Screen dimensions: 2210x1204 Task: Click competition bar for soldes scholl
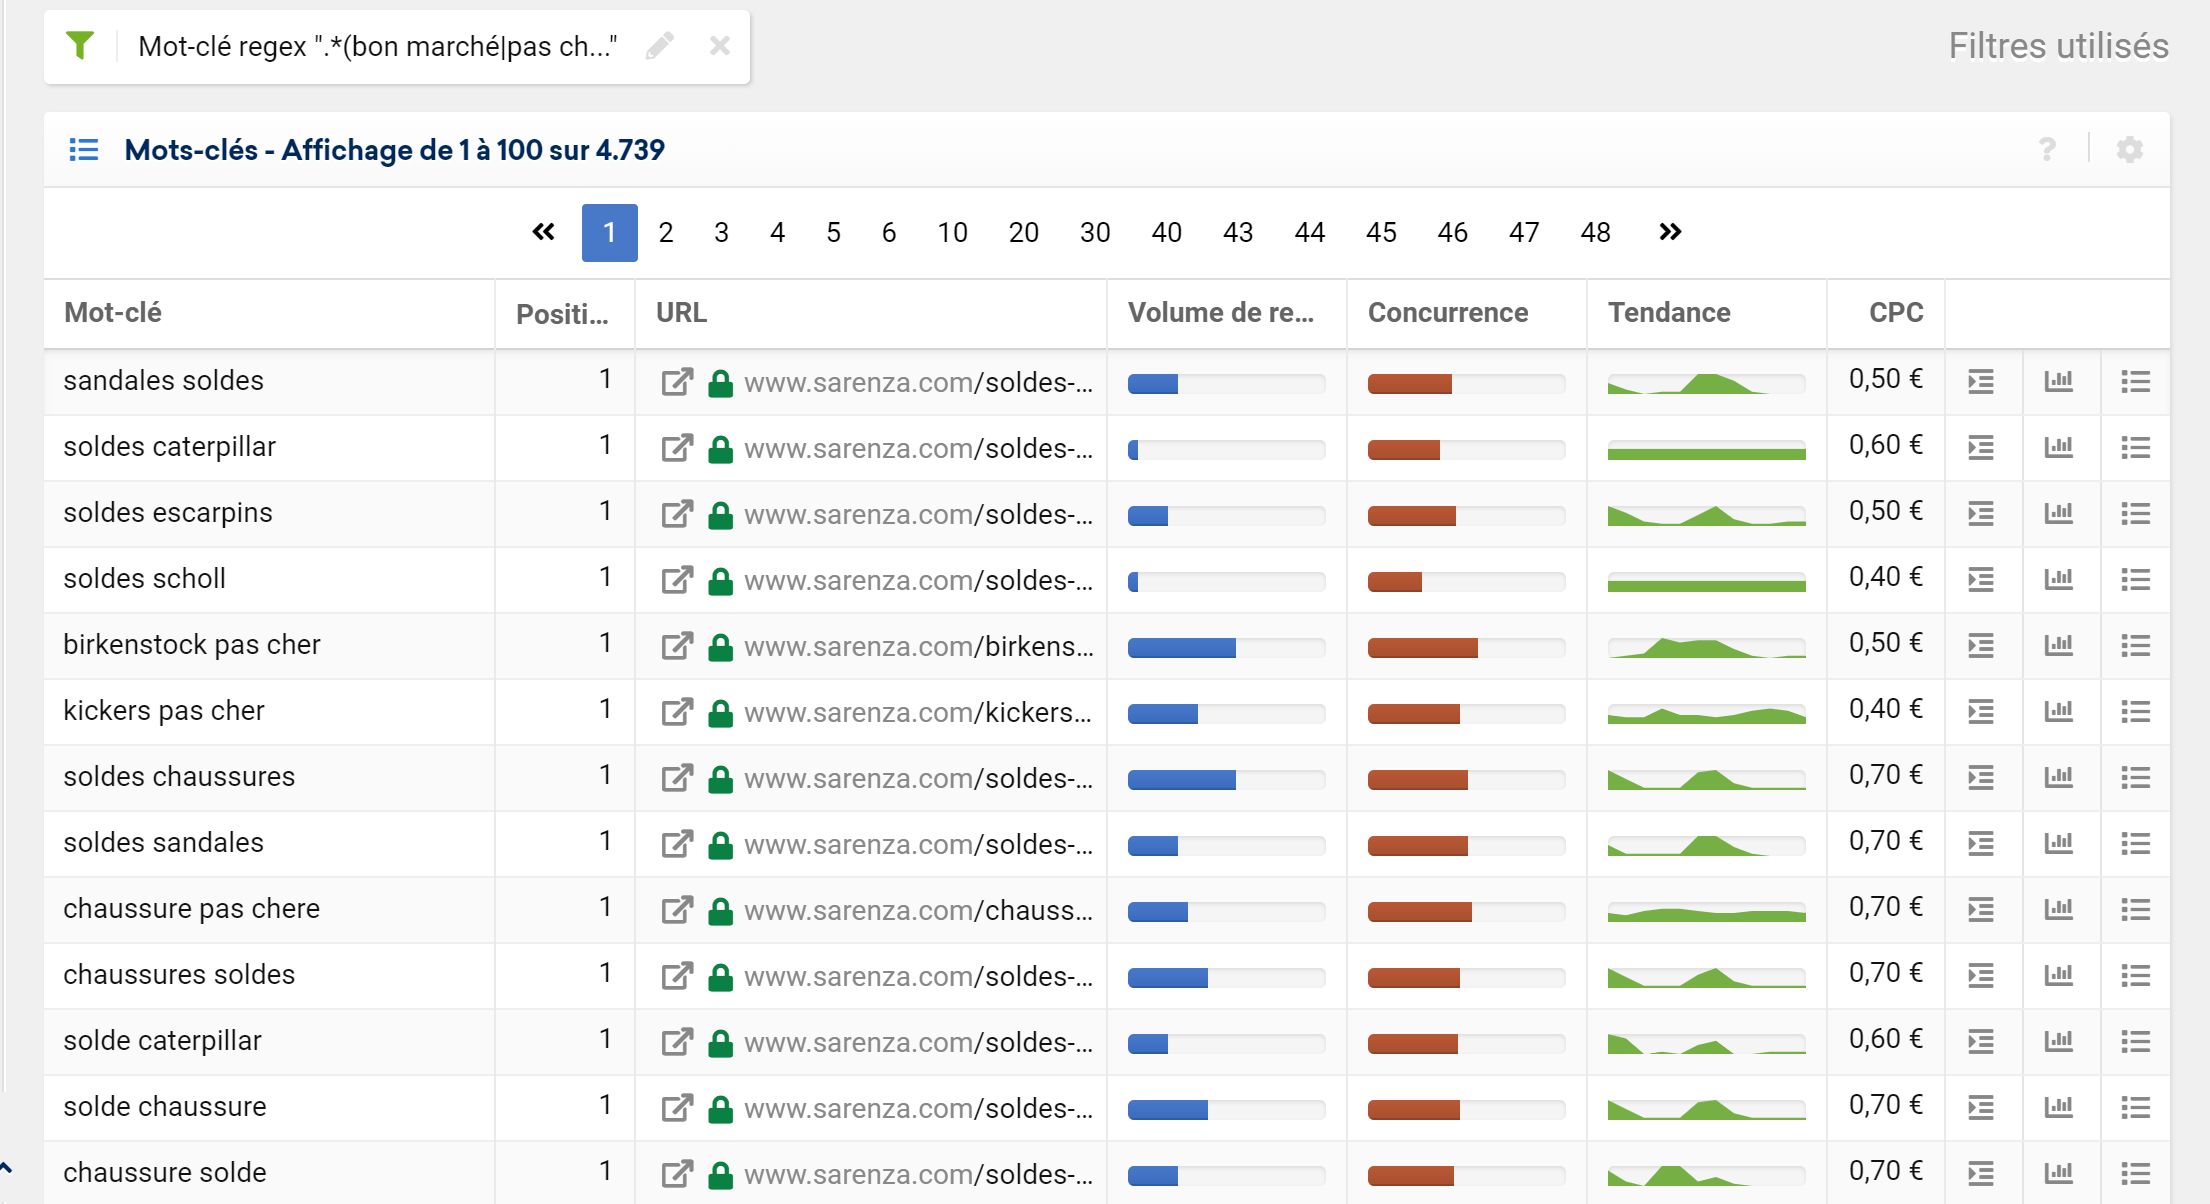[x=1467, y=582]
